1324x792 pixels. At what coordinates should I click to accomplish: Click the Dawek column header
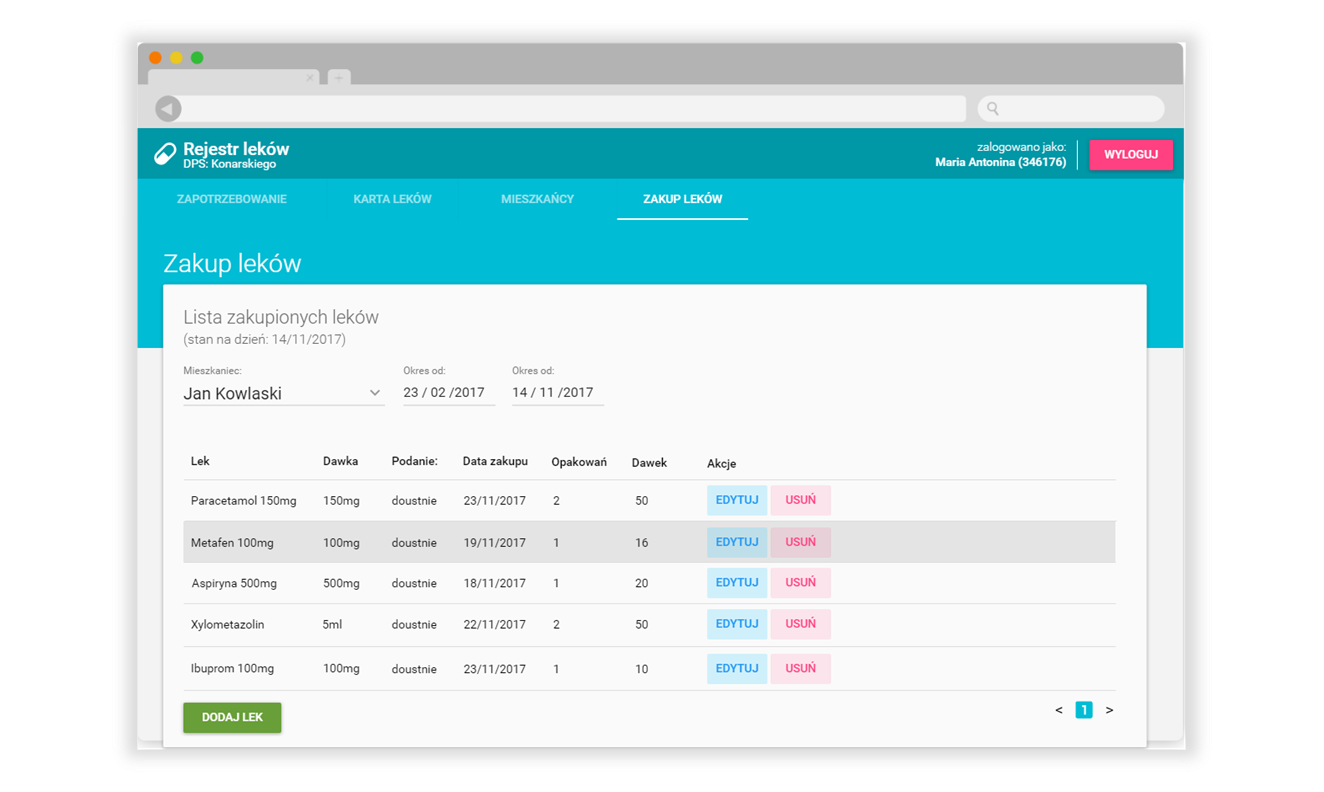[x=649, y=462]
